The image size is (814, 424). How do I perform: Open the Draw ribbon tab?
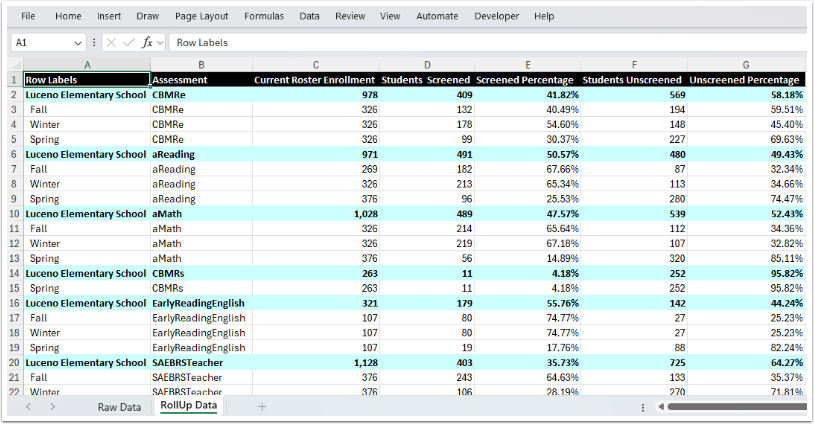tap(147, 16)
